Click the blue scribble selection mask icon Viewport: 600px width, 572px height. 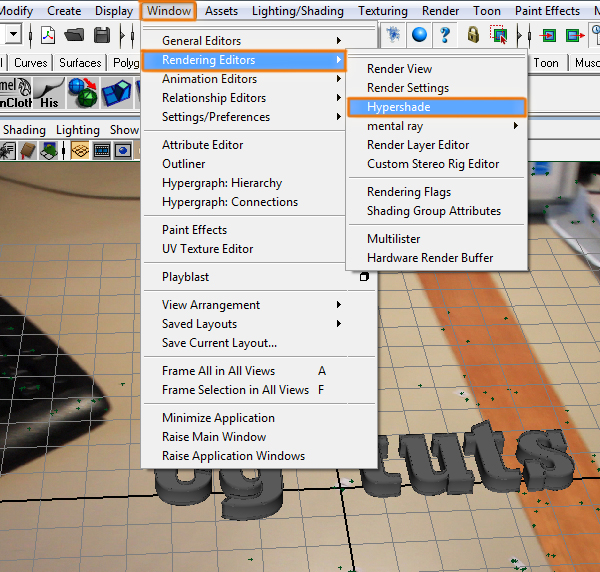pos(393,35)
